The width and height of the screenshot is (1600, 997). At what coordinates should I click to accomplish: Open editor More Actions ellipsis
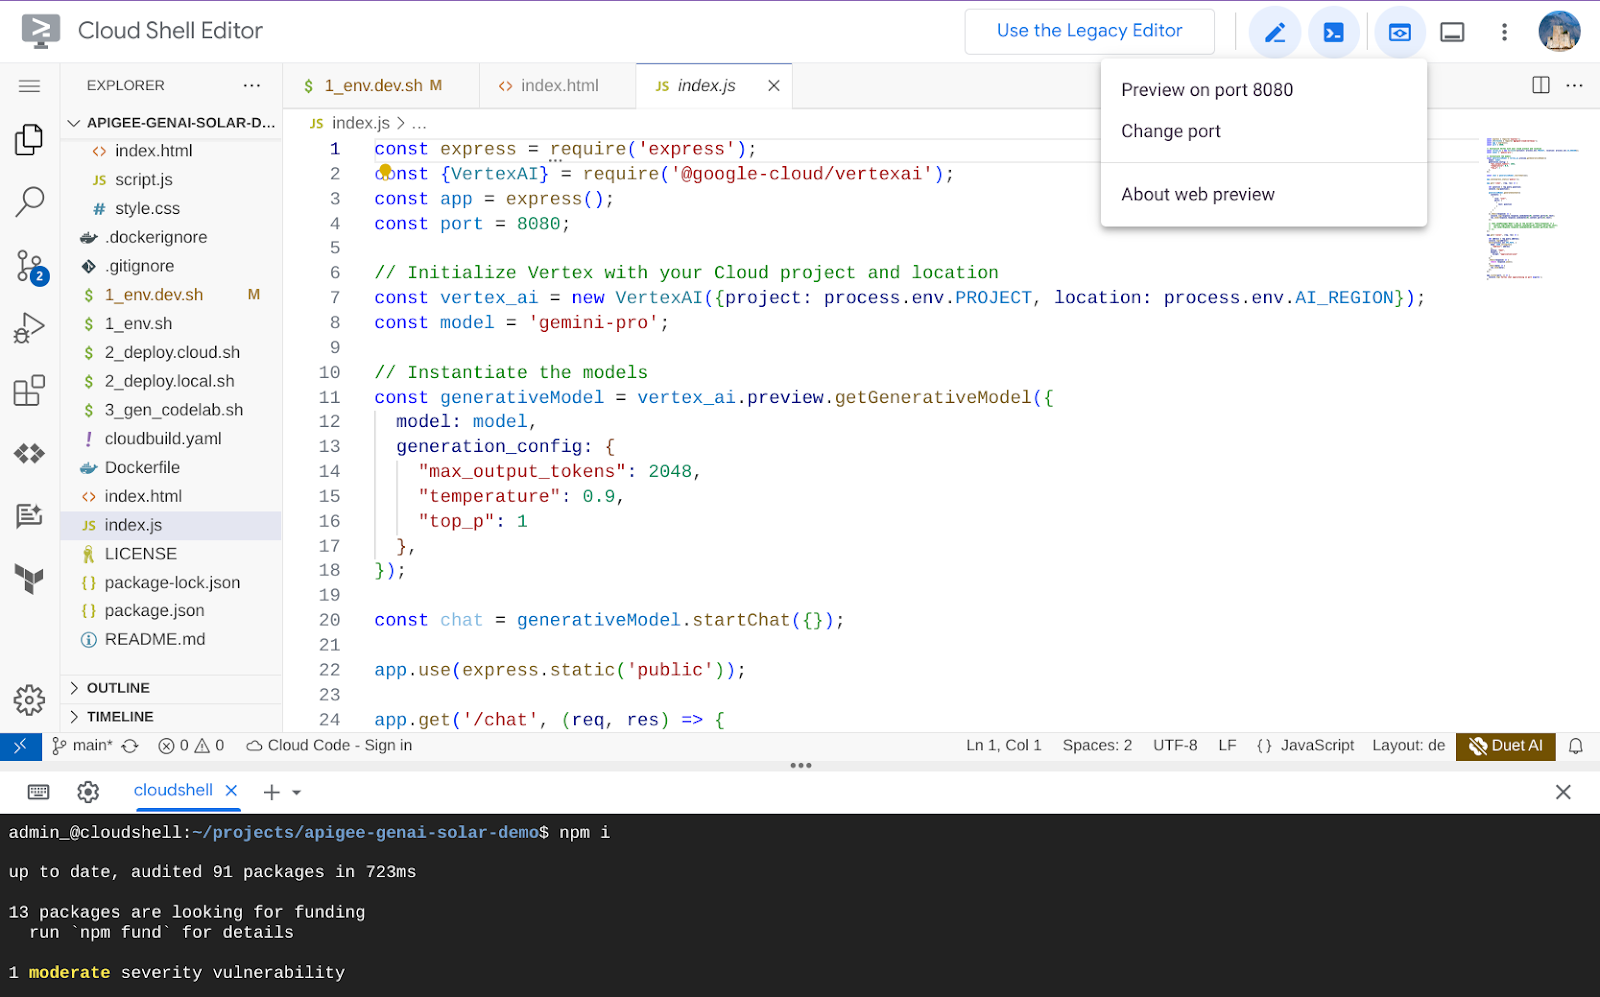[1575, 85]
